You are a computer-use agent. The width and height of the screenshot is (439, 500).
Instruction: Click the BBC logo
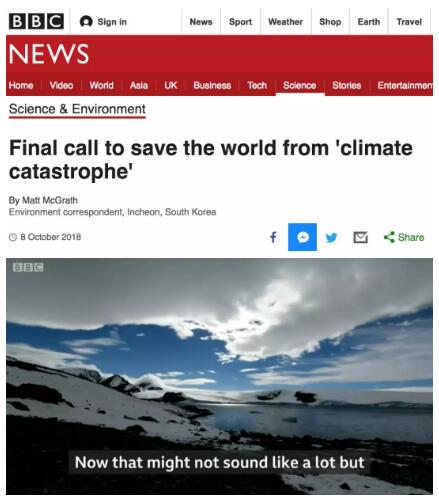[36, 21]
